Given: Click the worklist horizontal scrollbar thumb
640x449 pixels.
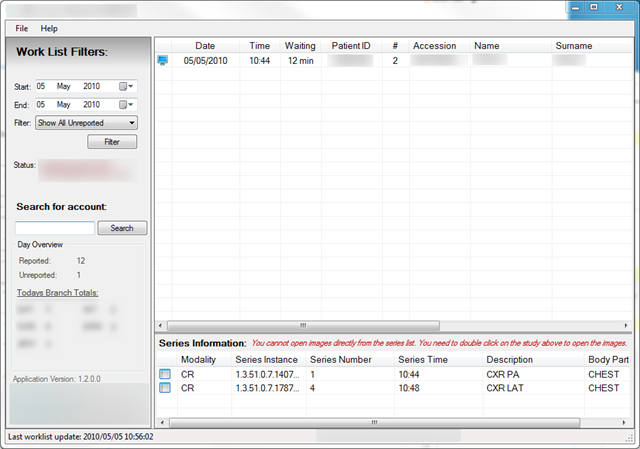Looking at the screenshot, I should (x=303, y=326).
